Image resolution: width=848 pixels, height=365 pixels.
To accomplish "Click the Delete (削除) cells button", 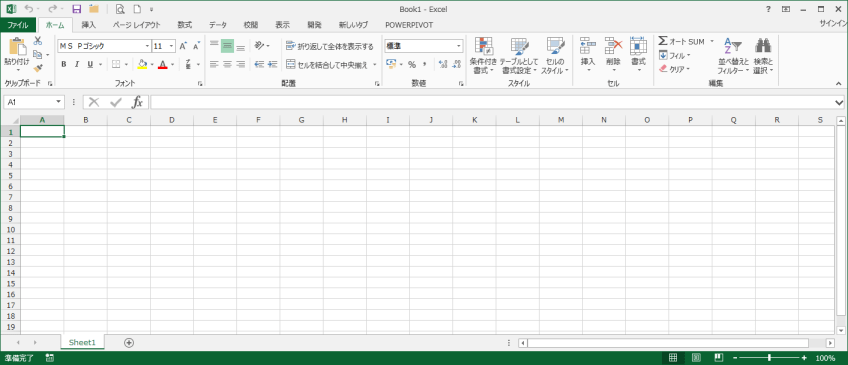I will click(x=613, y=56).
